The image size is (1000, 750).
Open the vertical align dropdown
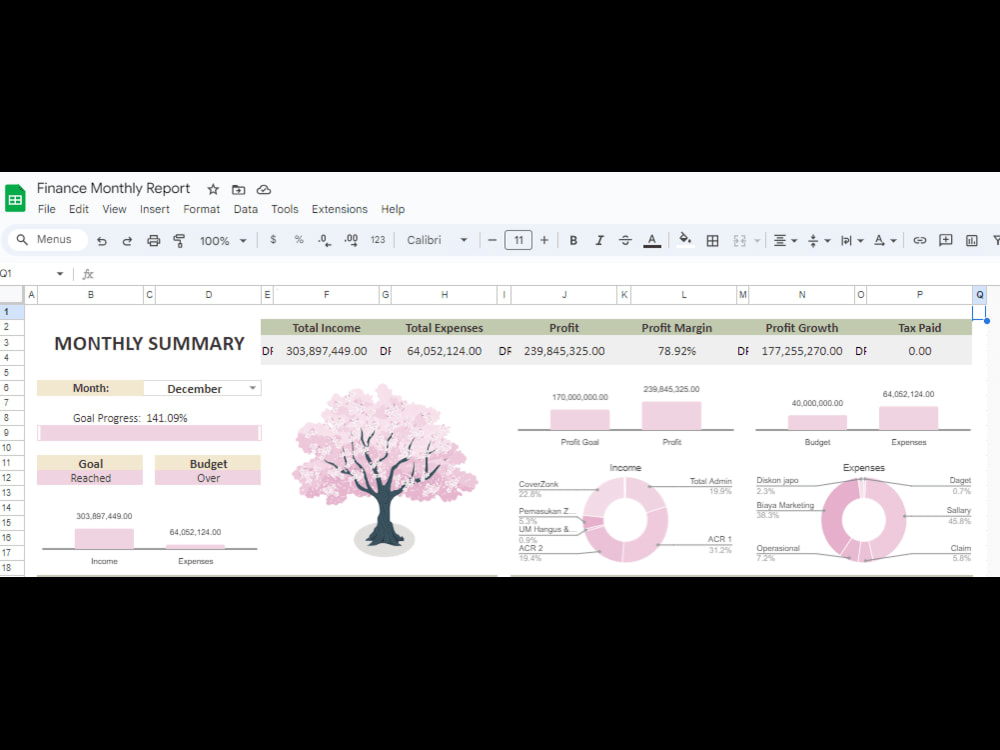click(819, 240)
